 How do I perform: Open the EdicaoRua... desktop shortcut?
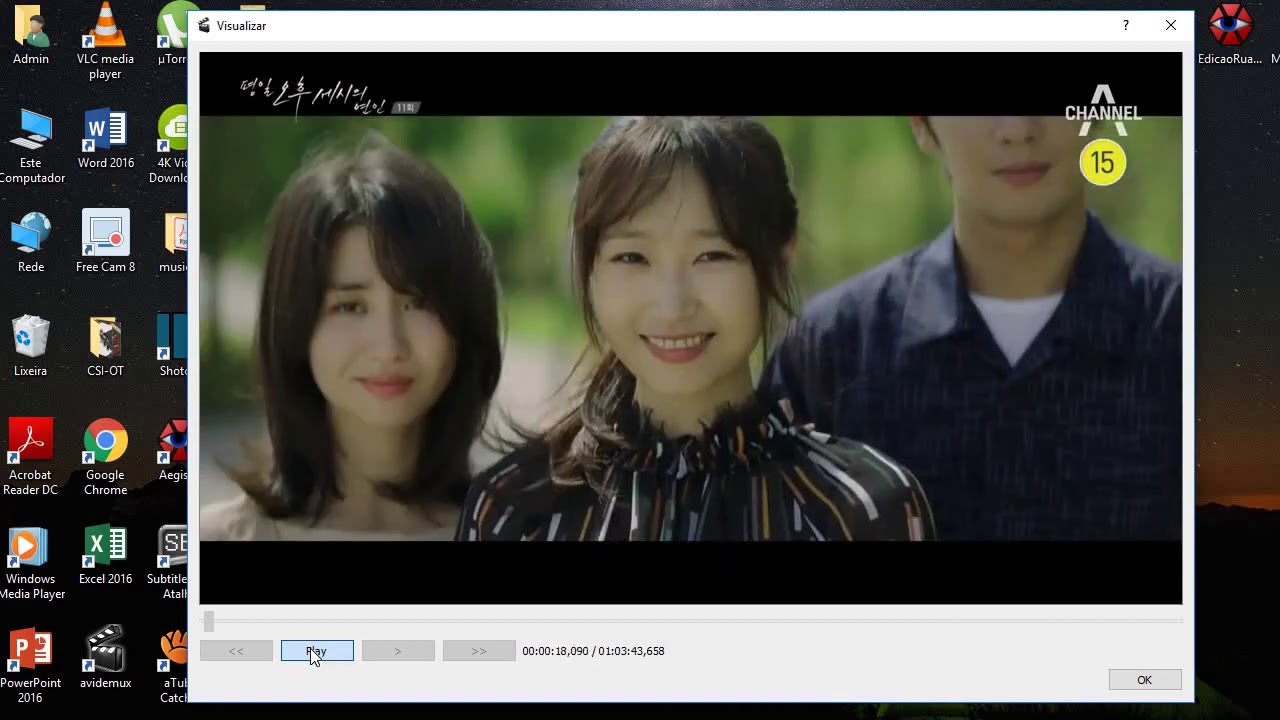pyautogui.click(x=1230, y=36)
